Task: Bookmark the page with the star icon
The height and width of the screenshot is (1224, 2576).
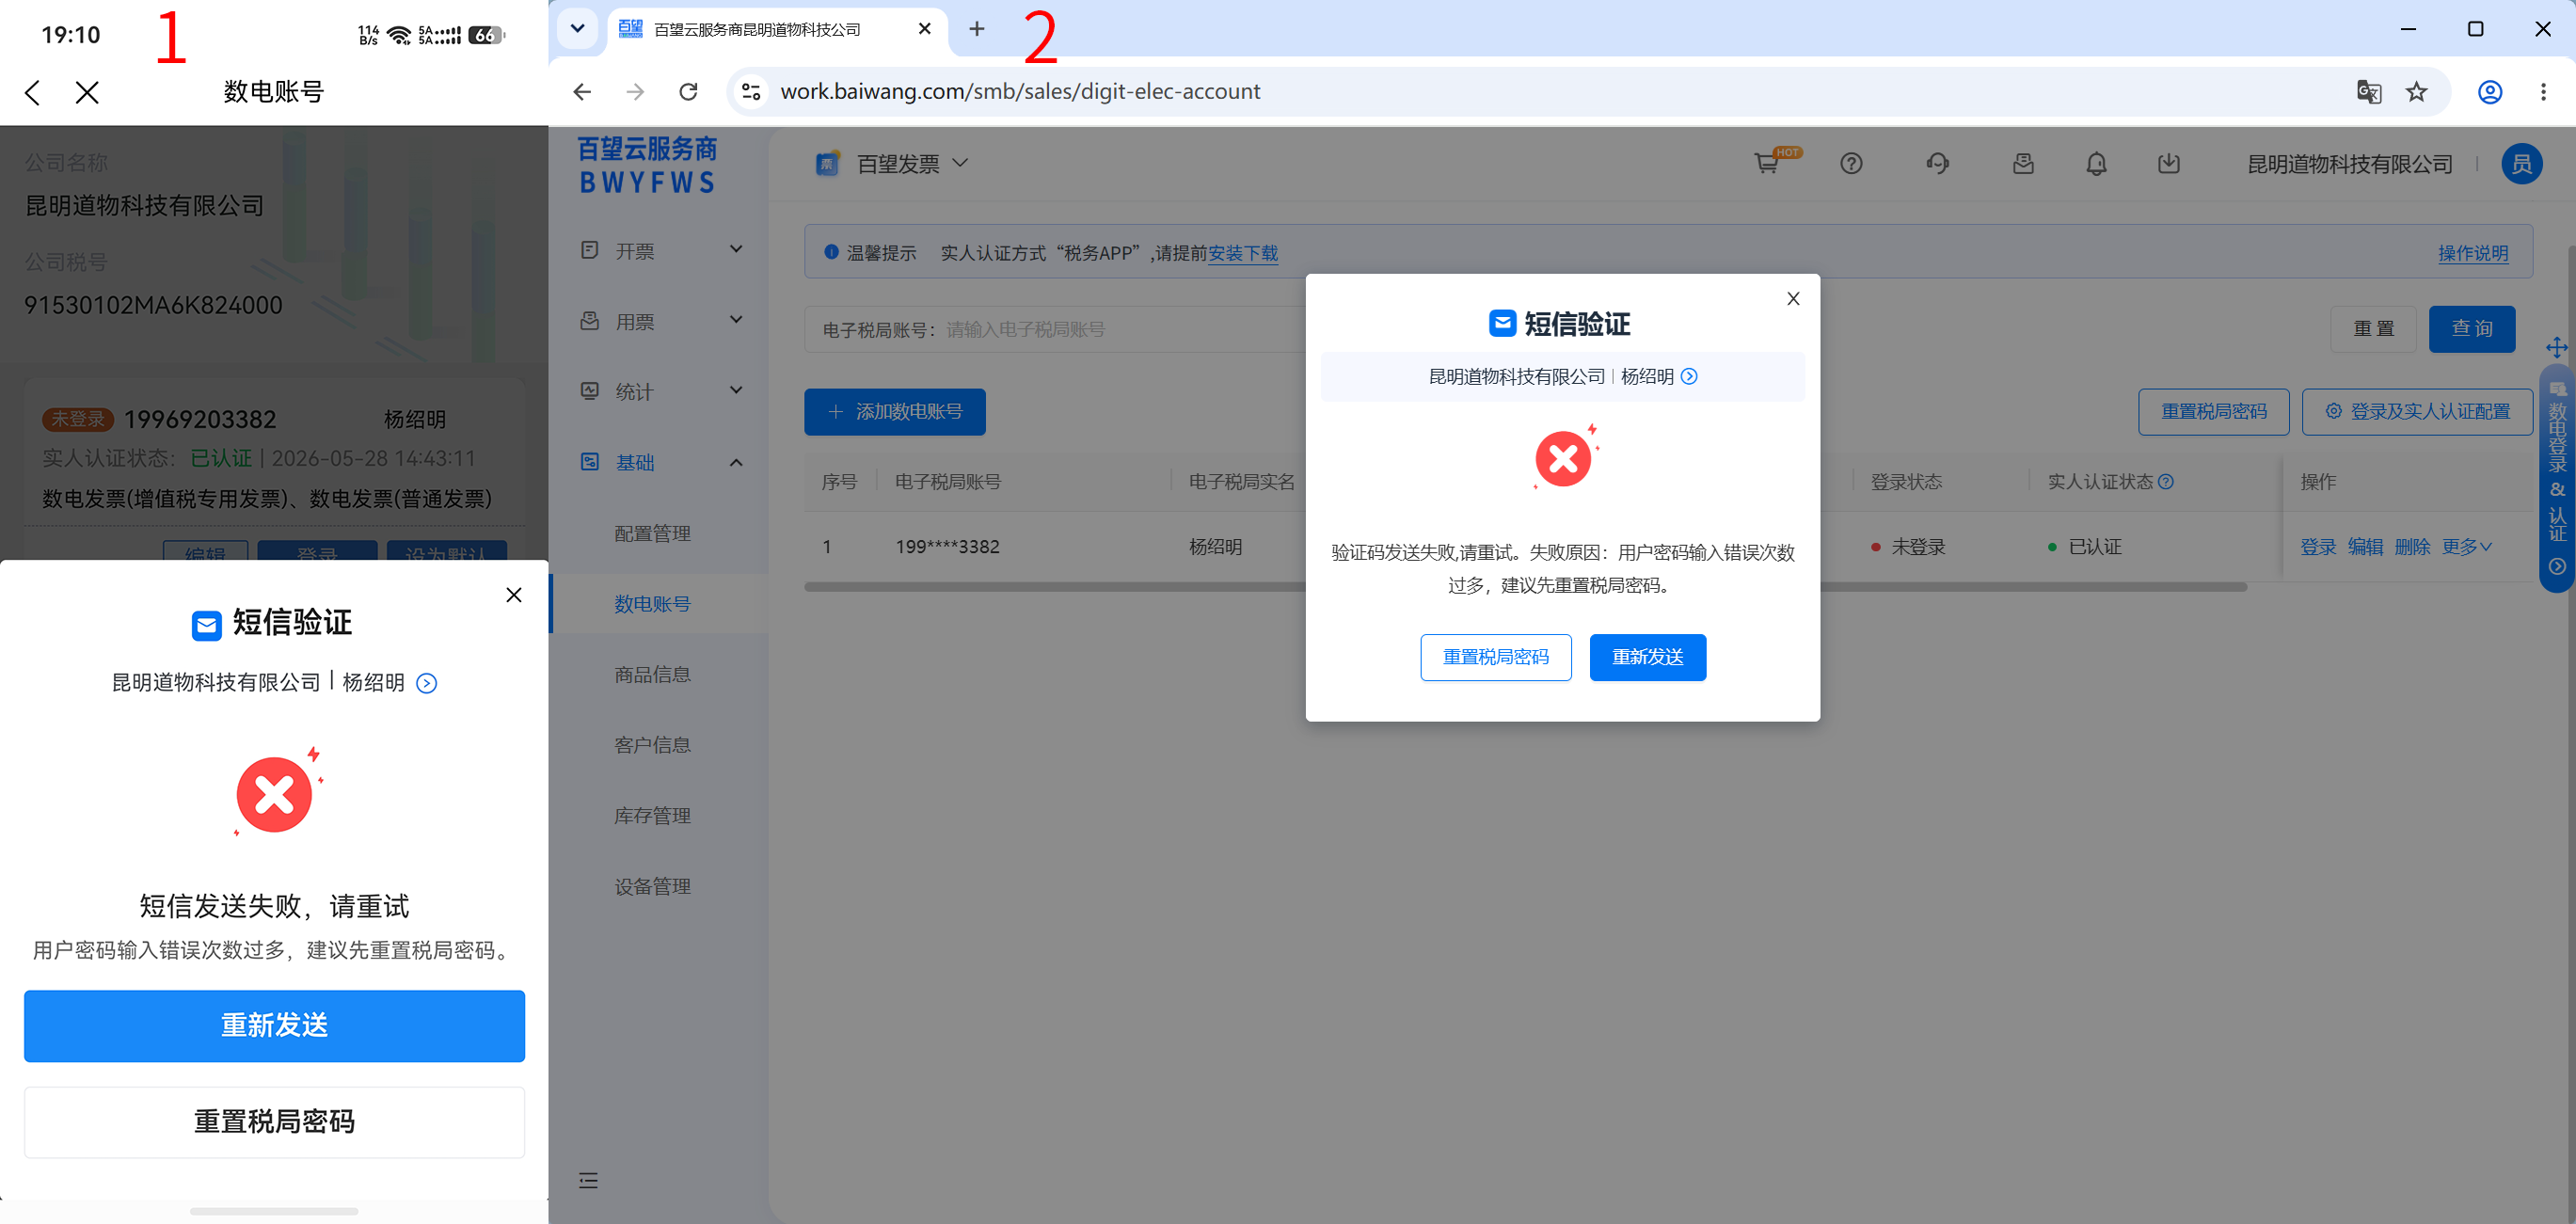Action: click(2416, 92)
